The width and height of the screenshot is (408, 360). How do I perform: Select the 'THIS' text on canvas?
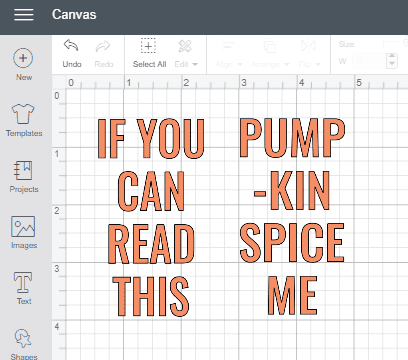(x=151, y=296)
